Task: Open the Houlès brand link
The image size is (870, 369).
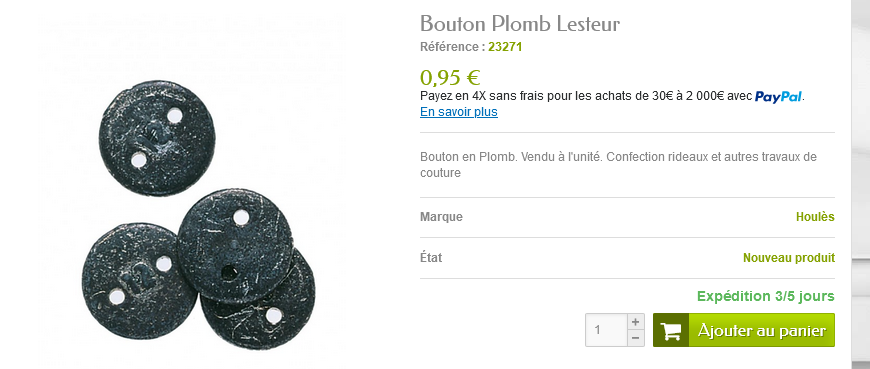Action: pyautogui.click(x=815, y=217)
